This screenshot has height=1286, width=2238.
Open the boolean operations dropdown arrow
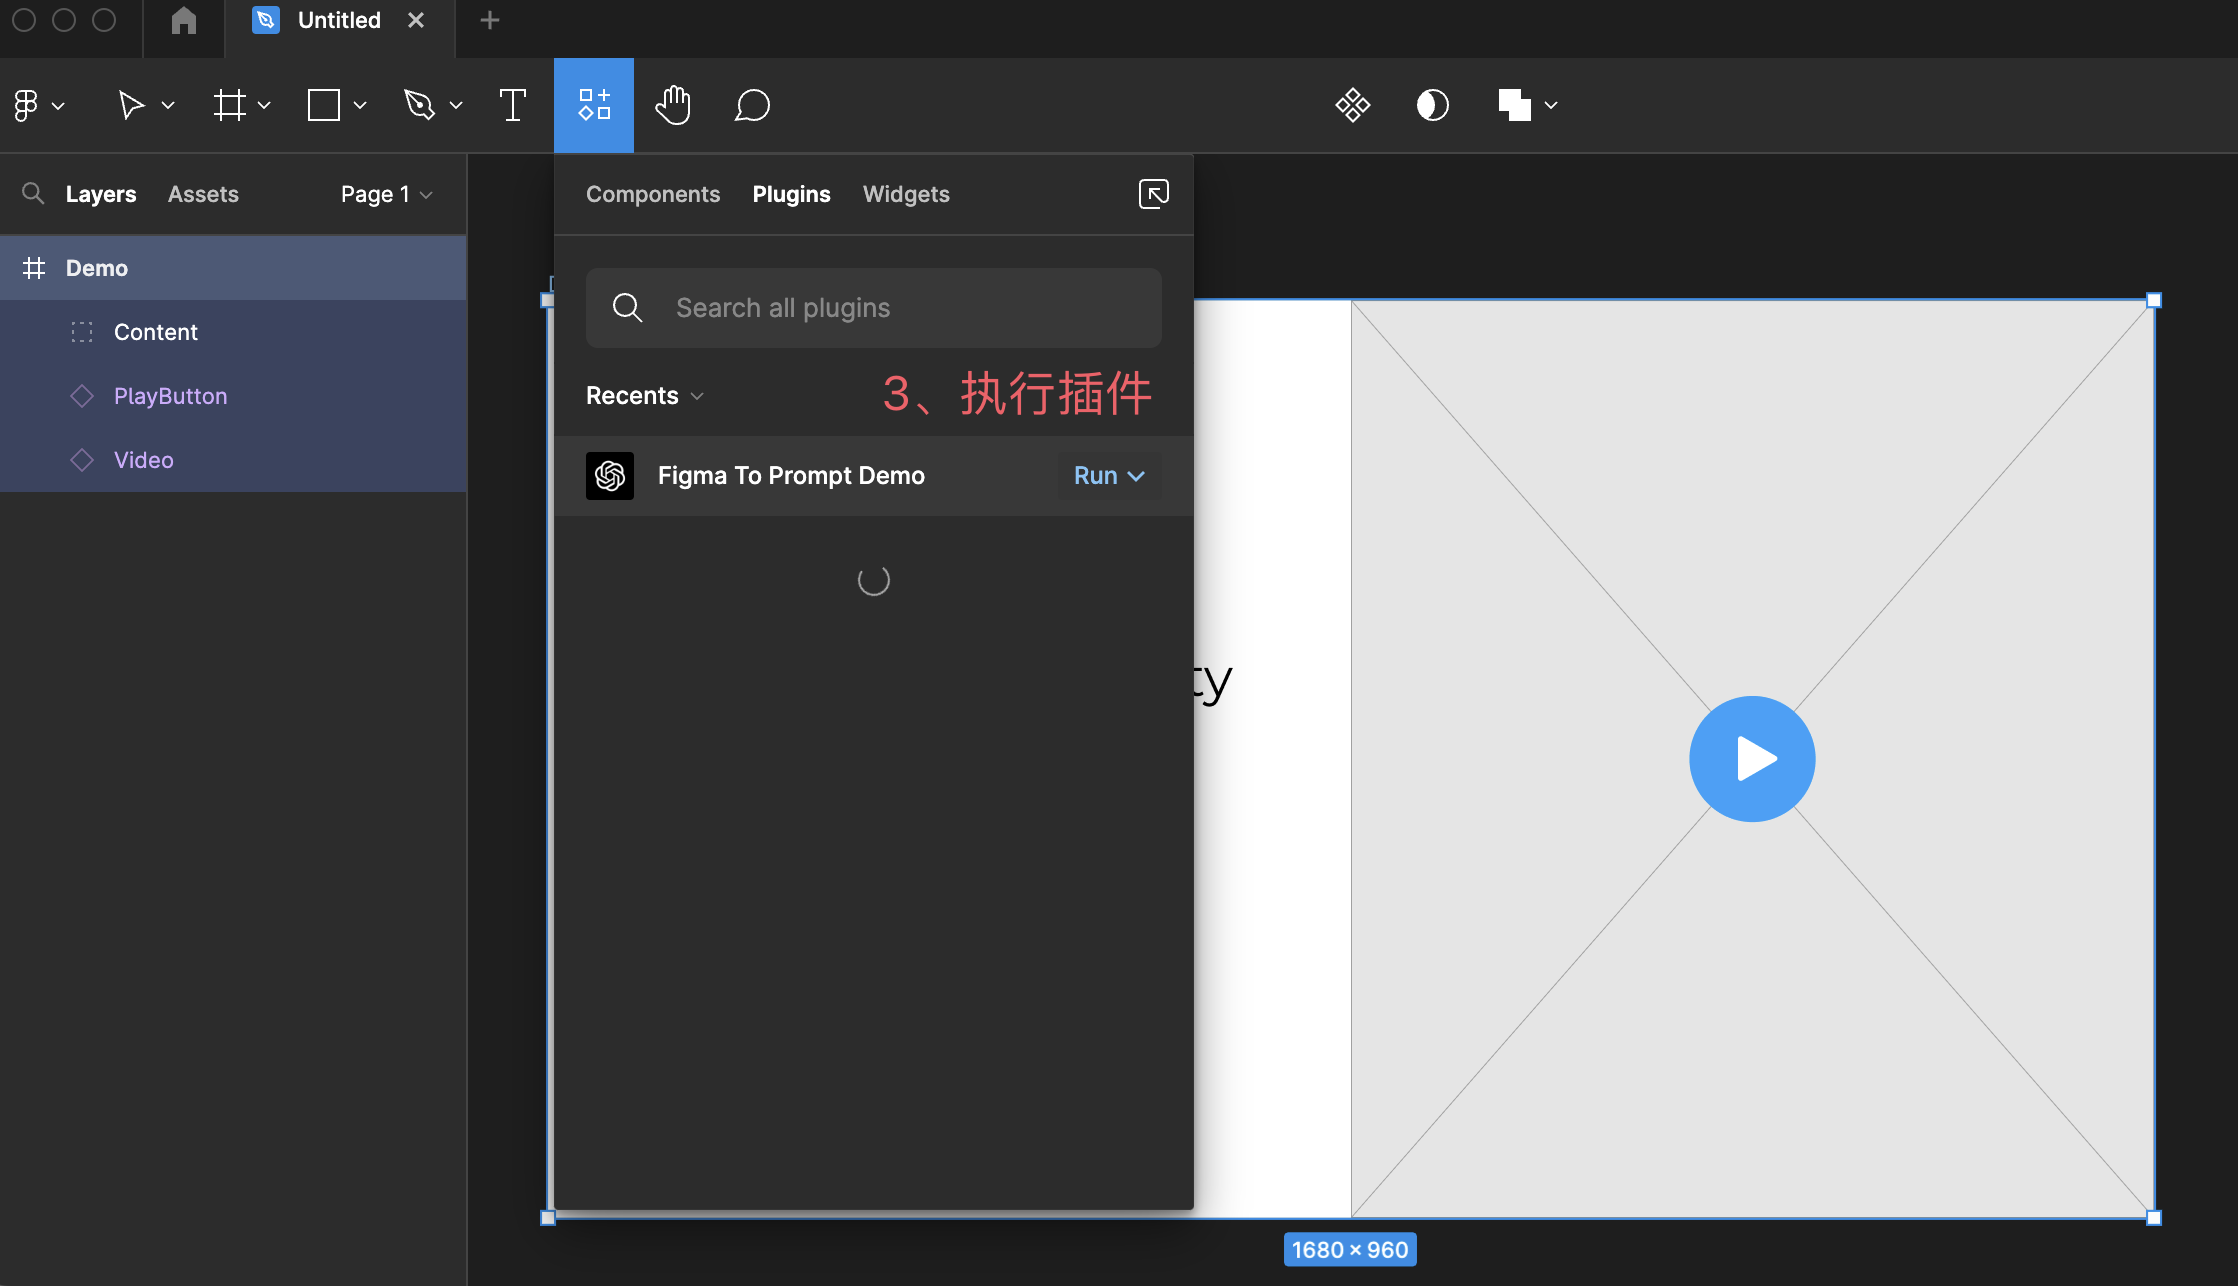(1551, 105)
